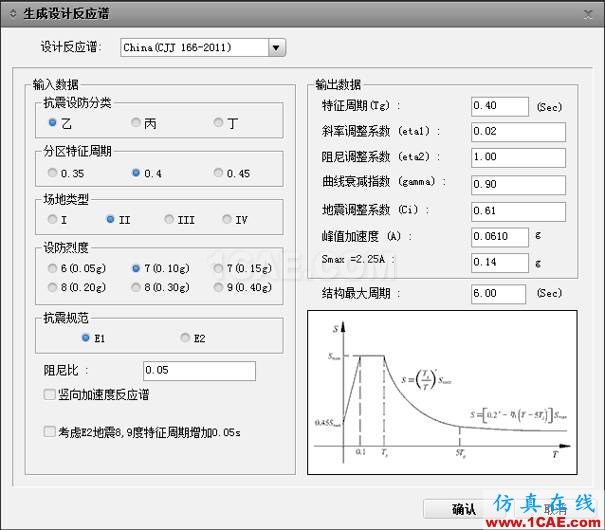Select intensity 8 (0.30g) option
This screenshot has height=530, width=605.
pos(135,287)
